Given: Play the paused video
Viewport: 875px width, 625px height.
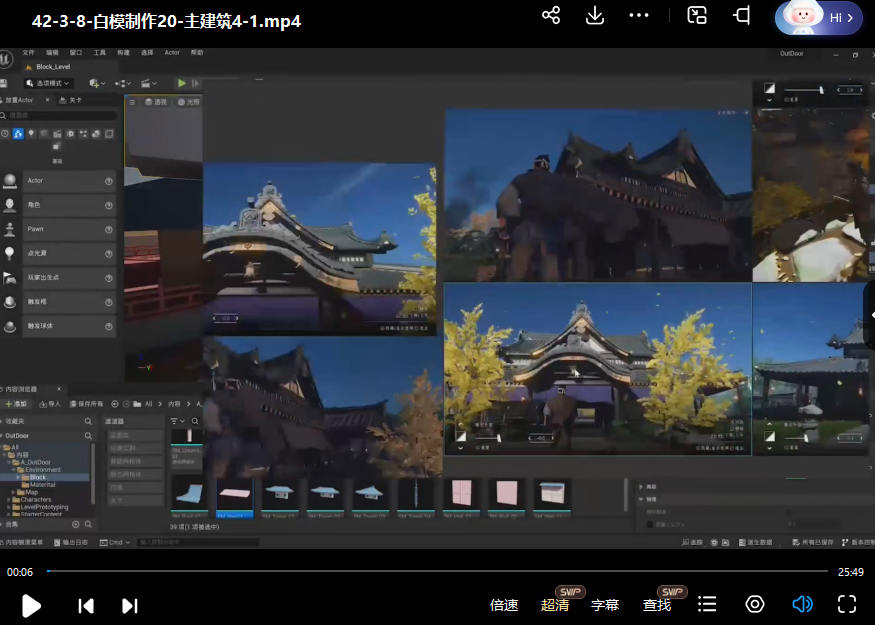Looking at the screenshot, I should tap(32, 605).
